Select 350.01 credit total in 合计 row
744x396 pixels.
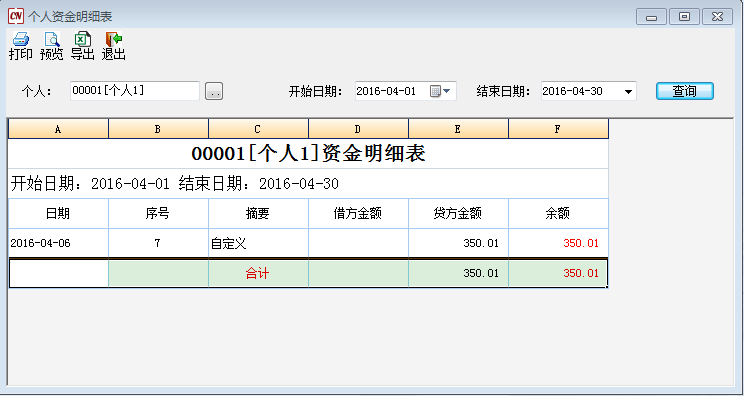pyautogui.click(x=458, y=273)
